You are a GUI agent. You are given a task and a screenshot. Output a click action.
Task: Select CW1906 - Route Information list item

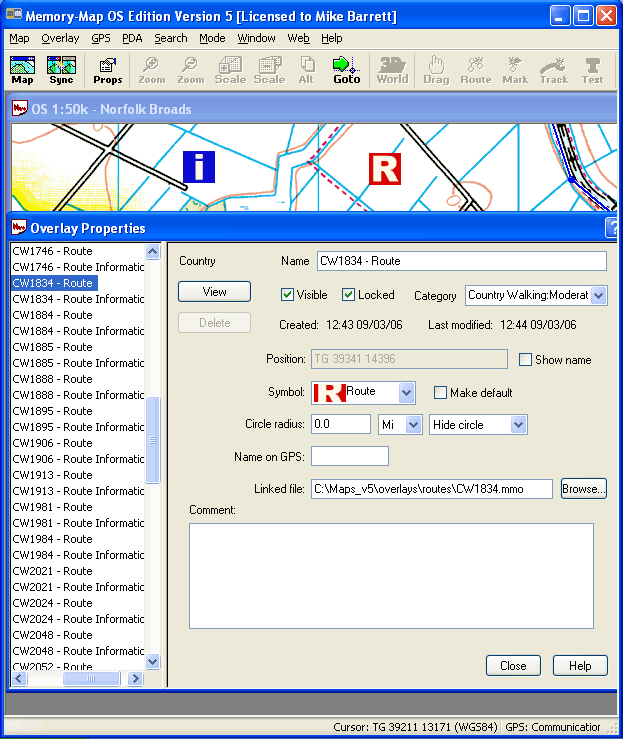pyautogui.click(x=78, y=459)
